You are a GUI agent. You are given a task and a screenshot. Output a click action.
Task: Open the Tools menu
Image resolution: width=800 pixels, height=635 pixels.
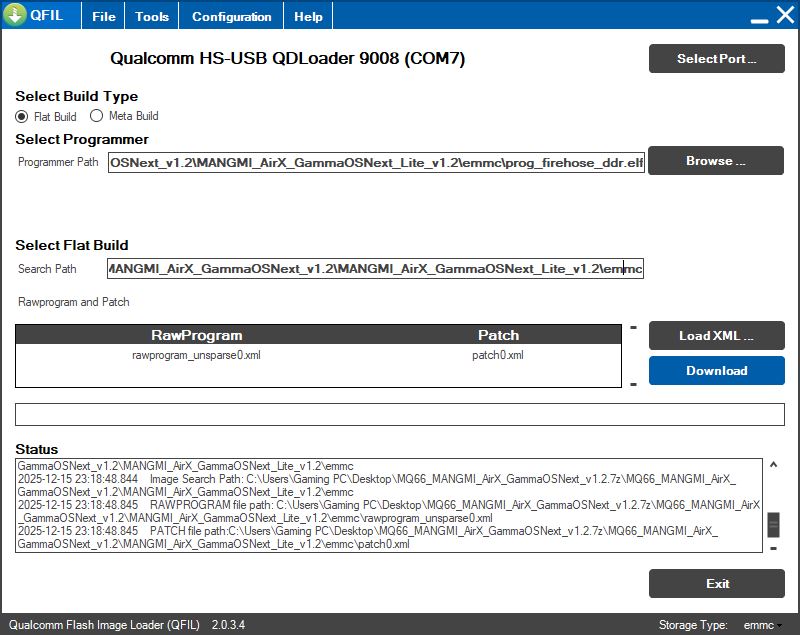[152, 17]
